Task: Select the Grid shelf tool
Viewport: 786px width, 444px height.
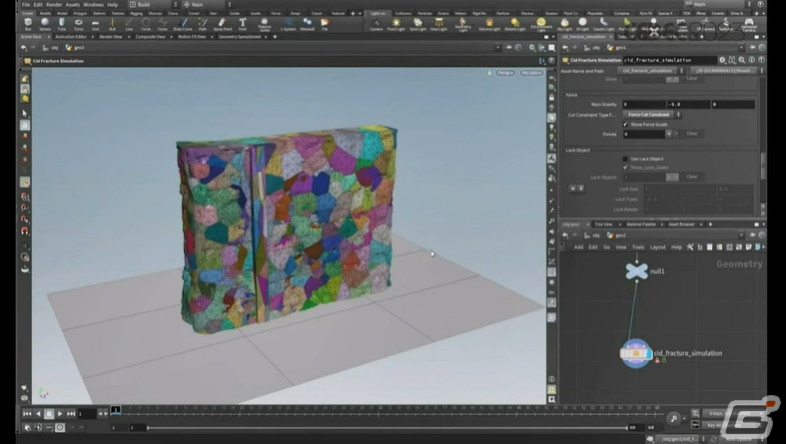Action: click(95, 24)
